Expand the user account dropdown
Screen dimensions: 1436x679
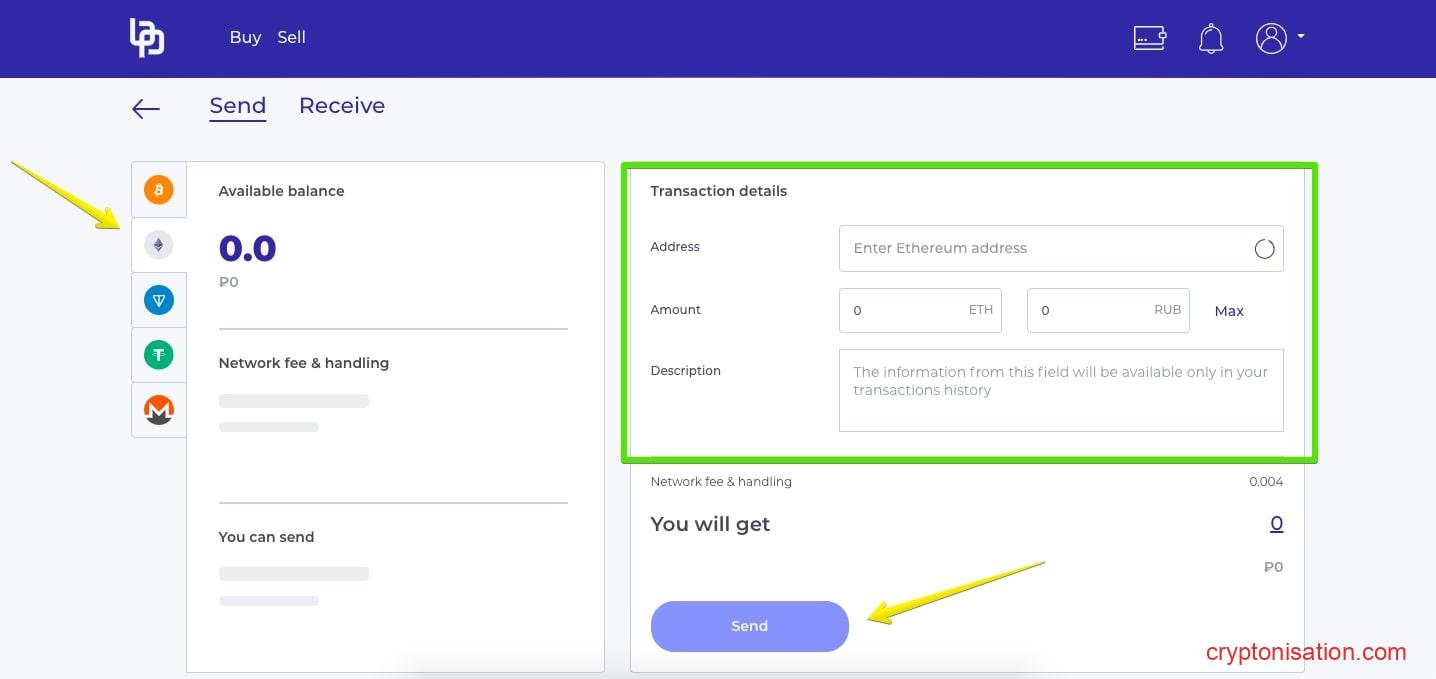(x=1279, y=38)
